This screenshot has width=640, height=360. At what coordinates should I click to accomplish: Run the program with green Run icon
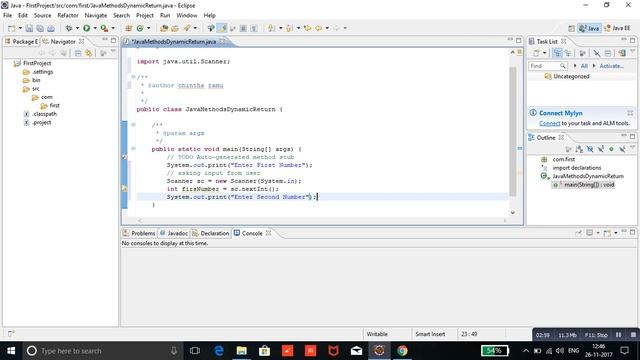pyautogui.click(x=87, y=28)
